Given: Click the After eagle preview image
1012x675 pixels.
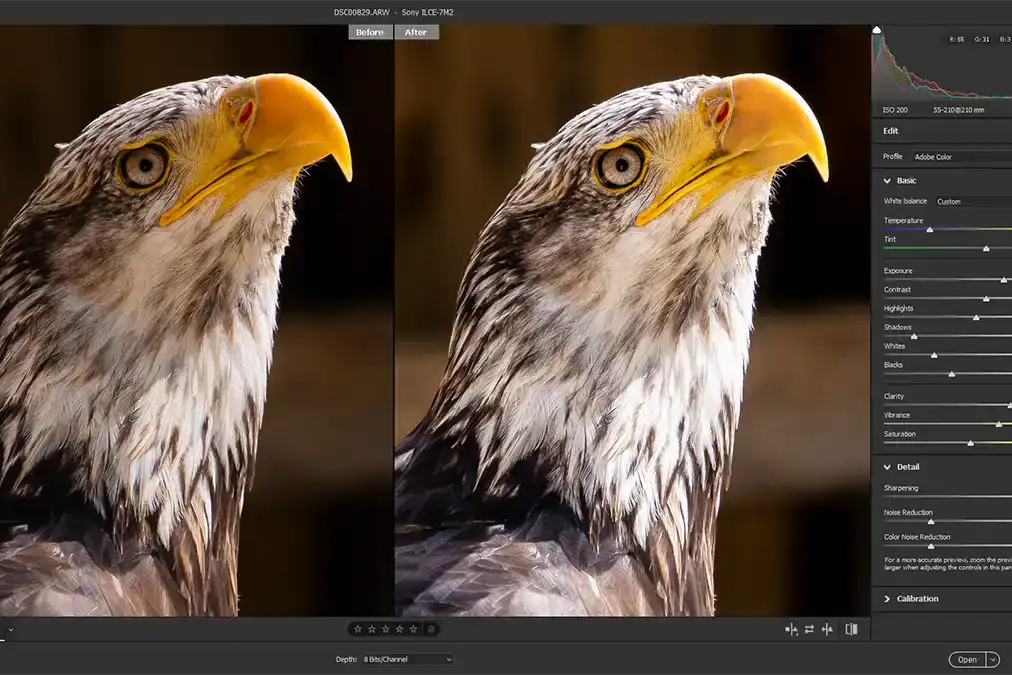Looking at the screenshot, I should [632, 321].
